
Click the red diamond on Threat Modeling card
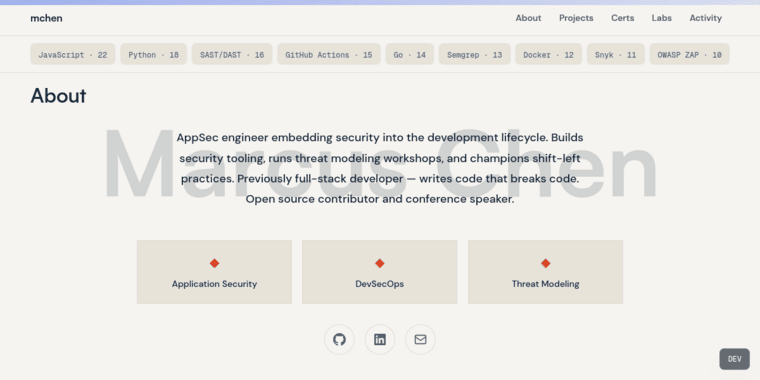click(545, 263)
